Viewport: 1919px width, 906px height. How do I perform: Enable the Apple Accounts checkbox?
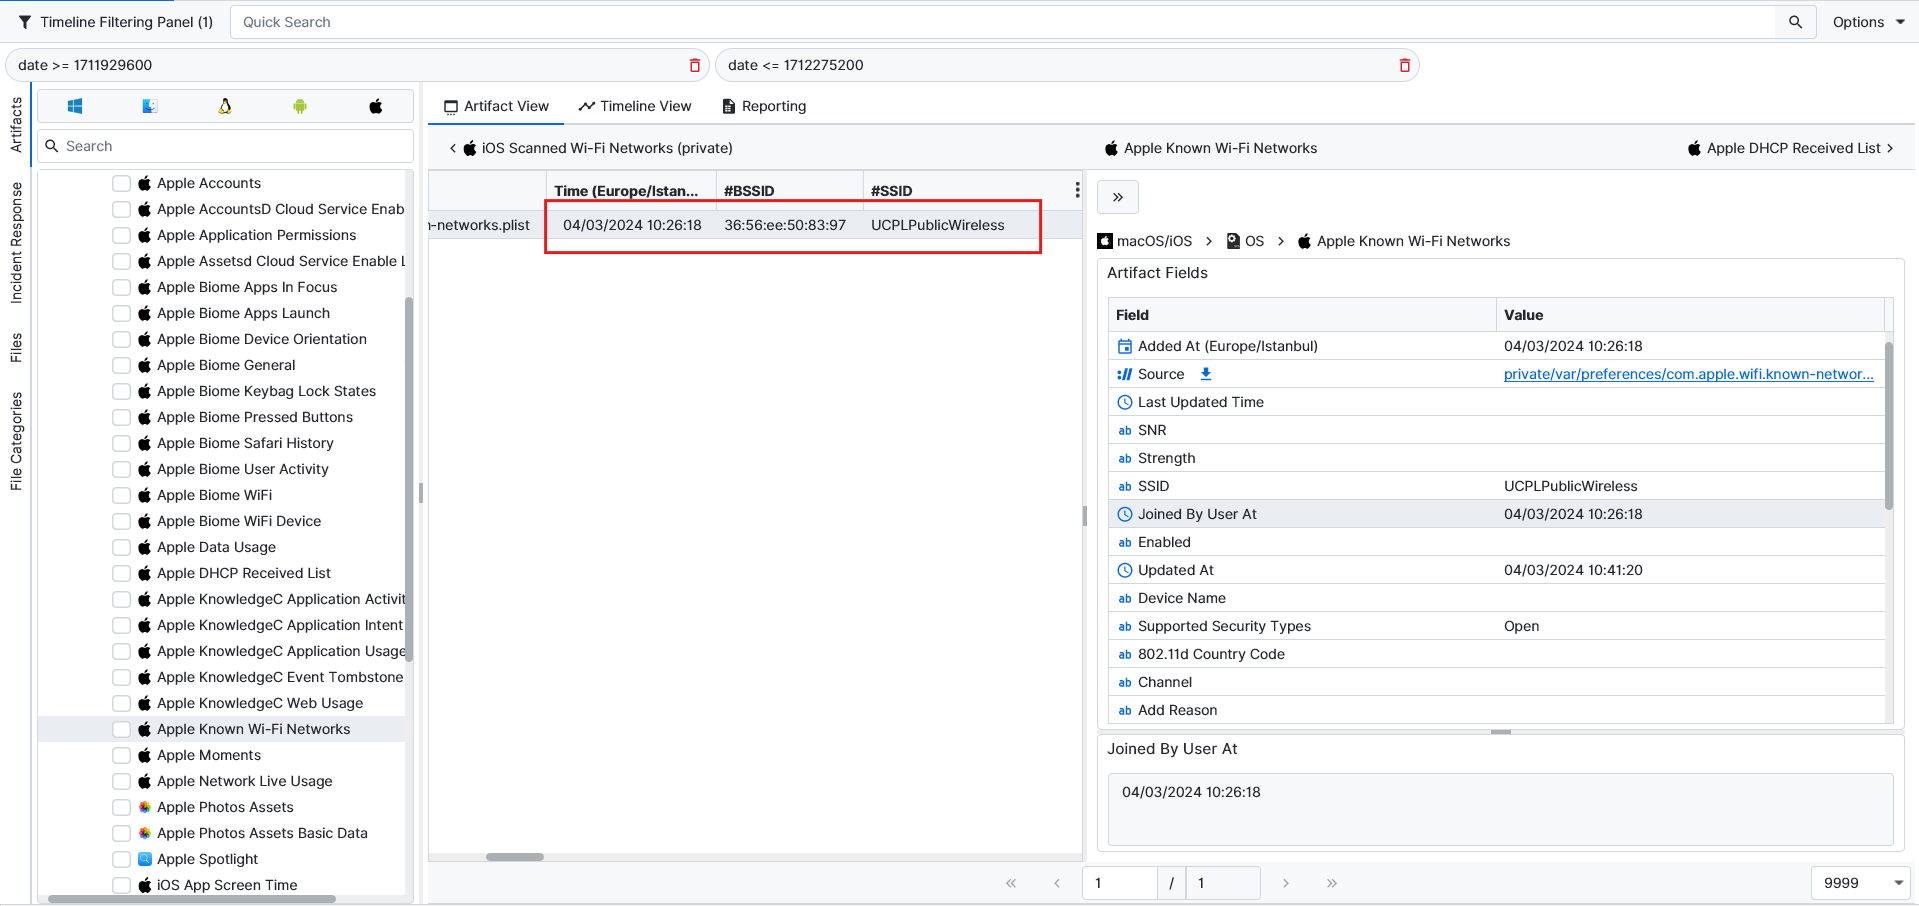(x=122, y=183)
